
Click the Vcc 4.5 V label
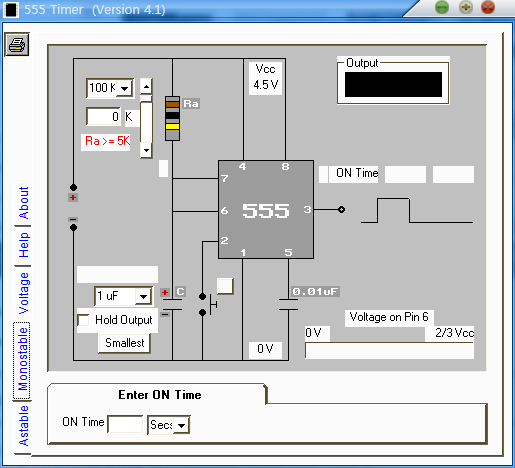266,77
